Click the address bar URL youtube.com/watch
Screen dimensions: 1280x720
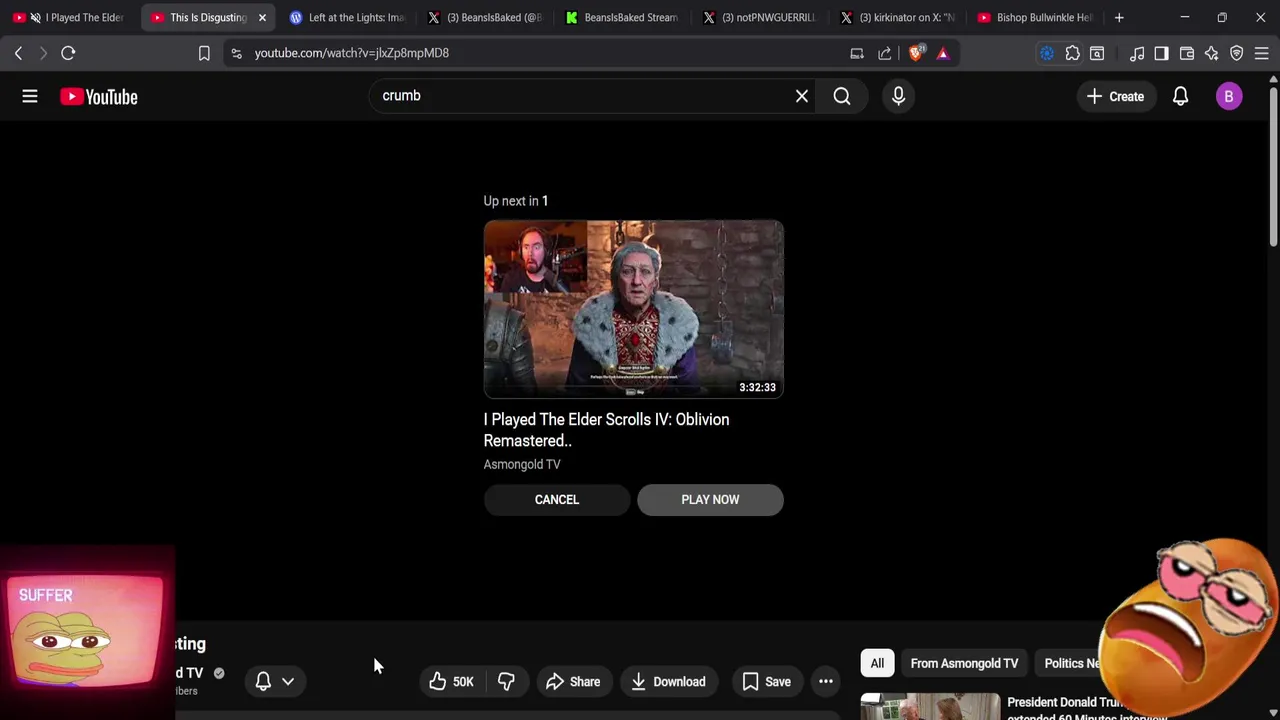point(352,53)
